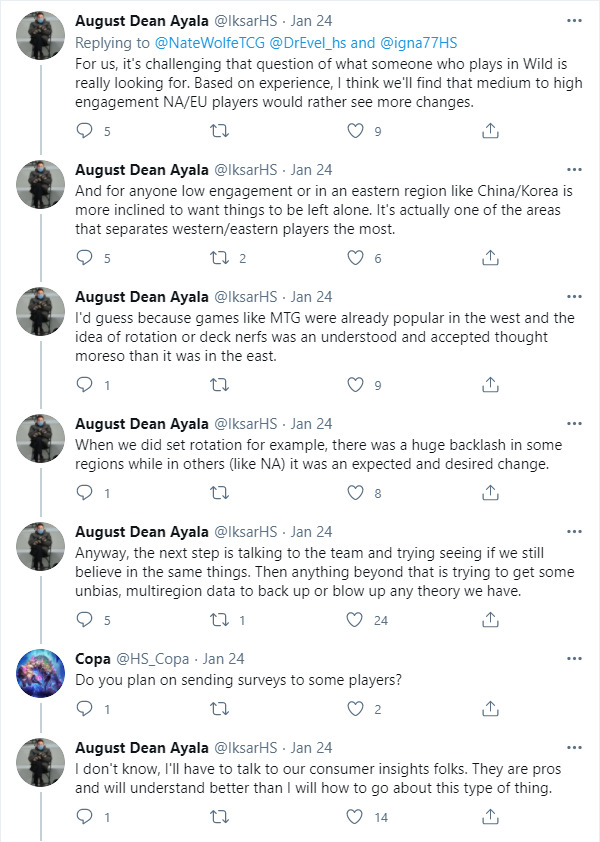The width and height of the screenshot is (600, 842).
Task: Expand options for the set rotation tweet
Action: (573, 424)
